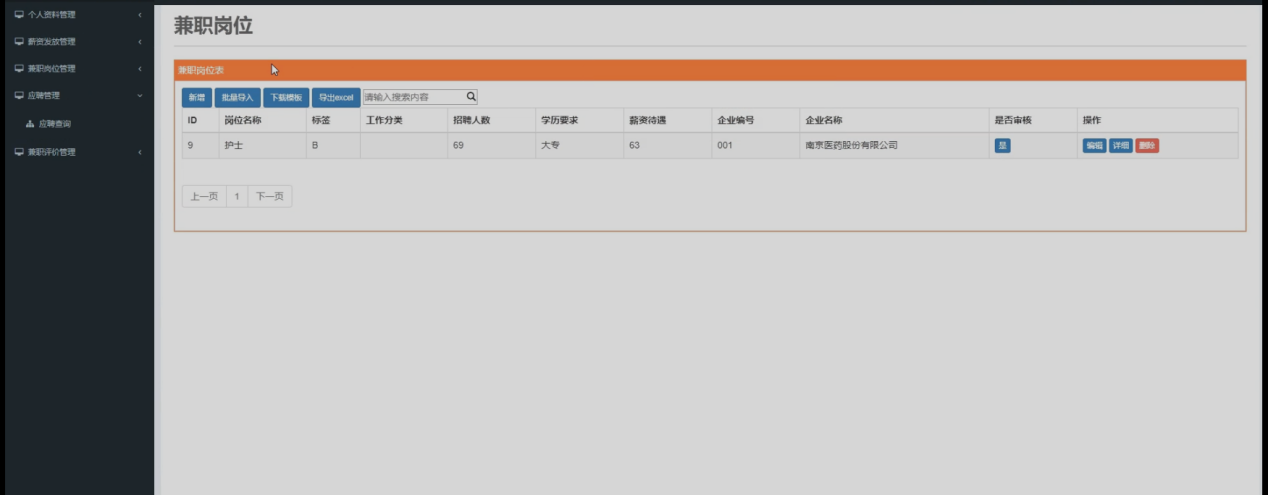Click the 操作 column header

(x=1158, y=120)
